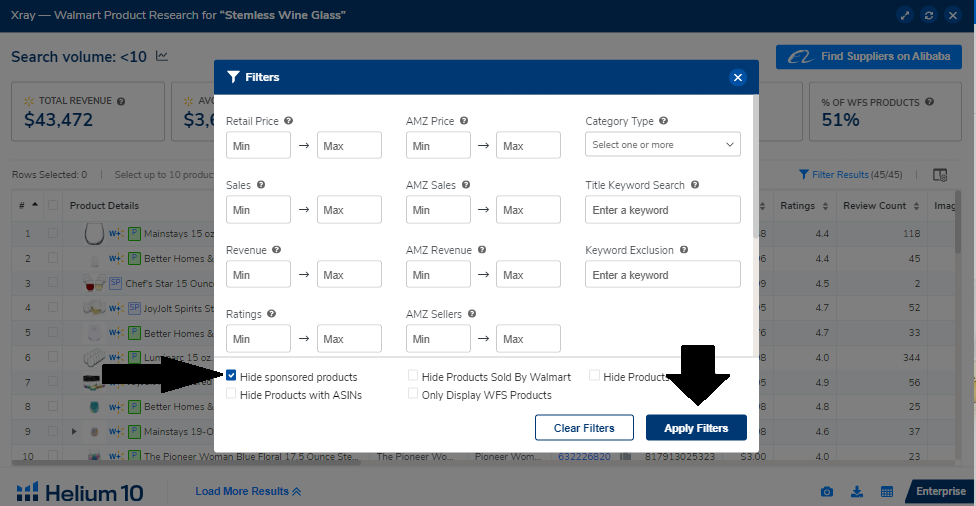Screen dimensions: 976x506
Task: Click the Clear Filters button
Action: pos(585,428)
